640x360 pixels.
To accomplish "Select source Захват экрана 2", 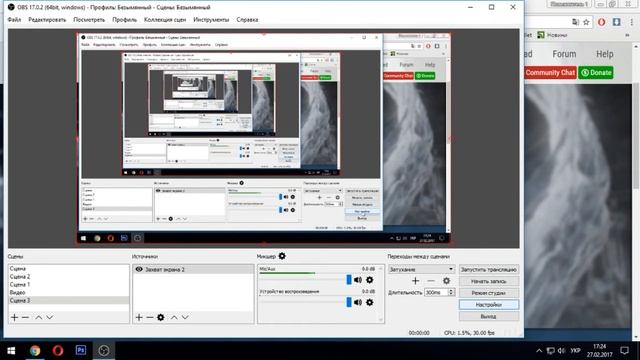I will 193,269.
